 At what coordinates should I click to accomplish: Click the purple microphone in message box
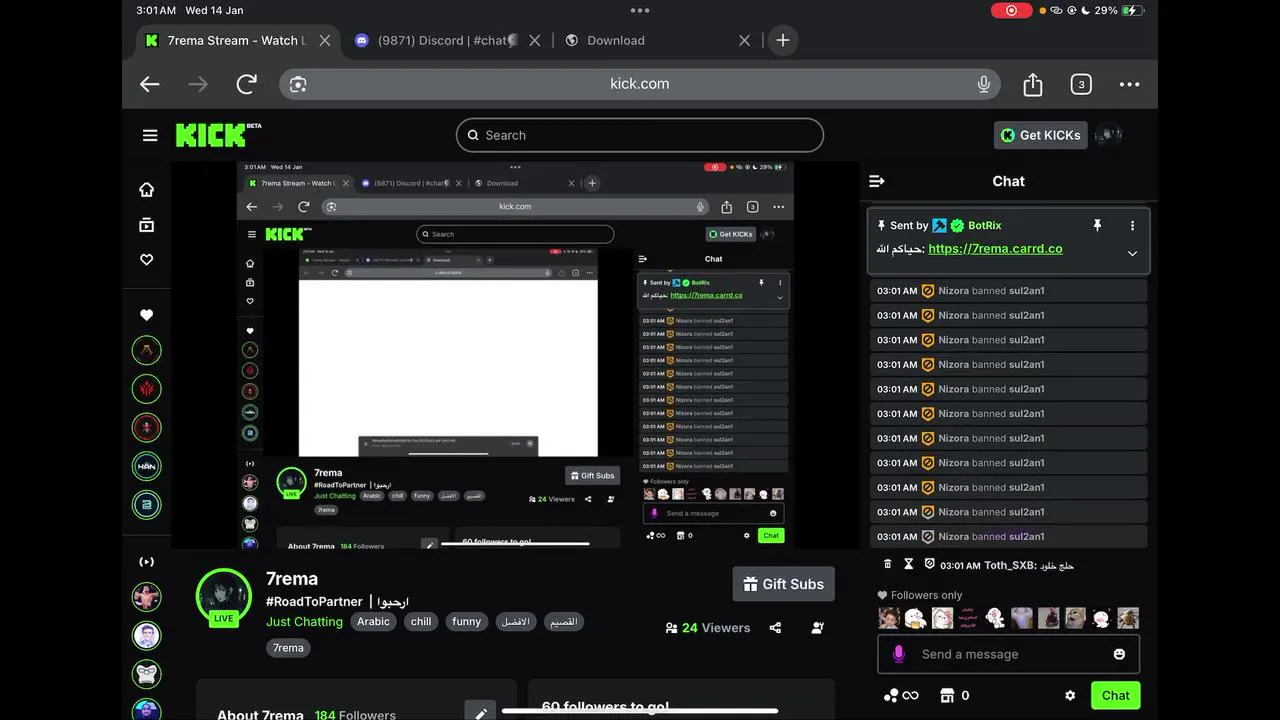click(x=898, y=654)
